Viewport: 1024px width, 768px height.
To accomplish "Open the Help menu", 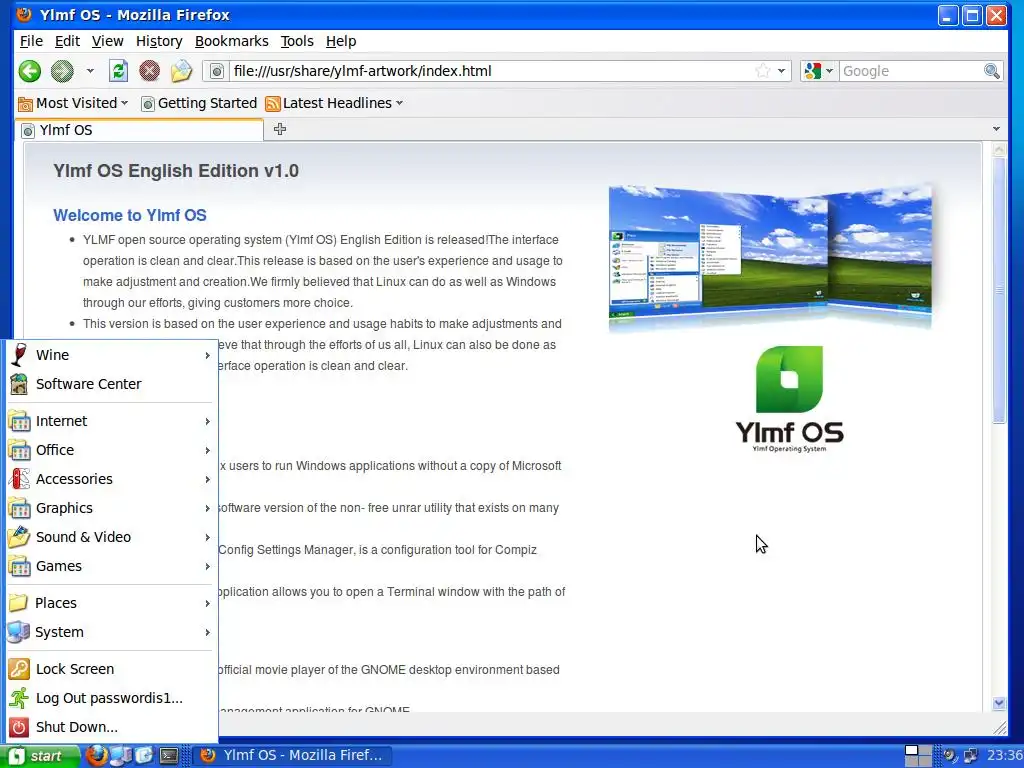I will click(x=341, y=41).
